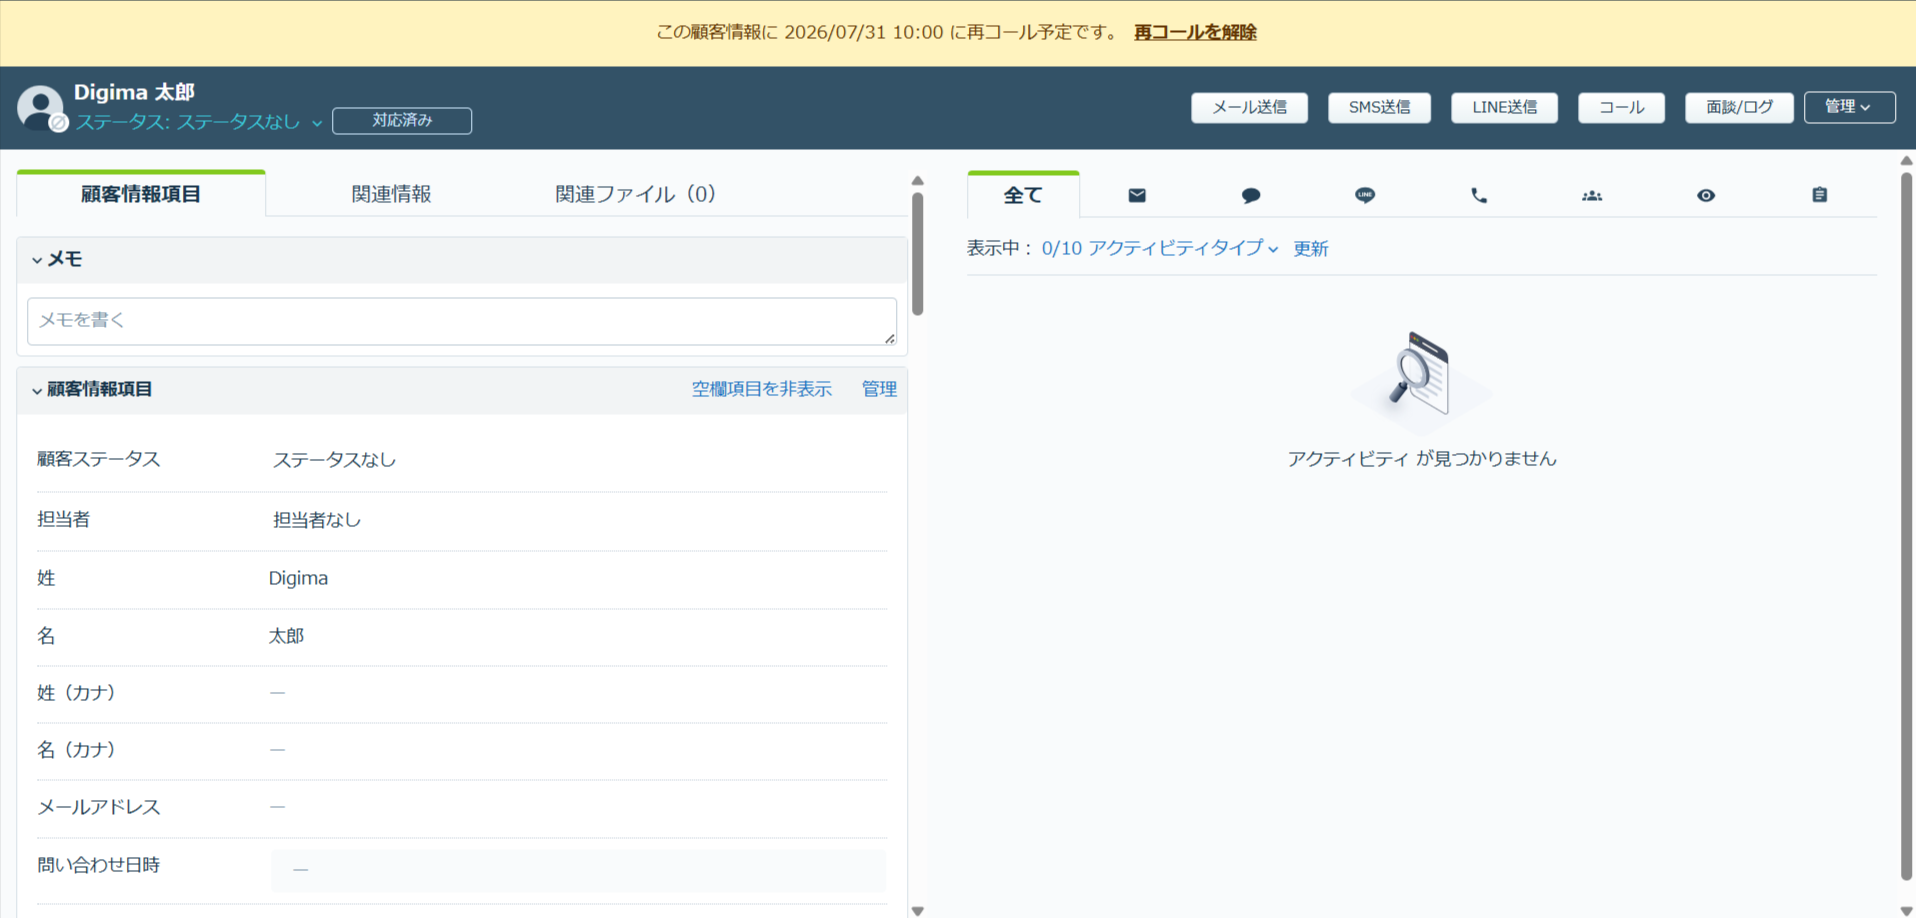Click 空欄項目を非表示 link
The image size is (1916, 918).
[x=762, y=389]
